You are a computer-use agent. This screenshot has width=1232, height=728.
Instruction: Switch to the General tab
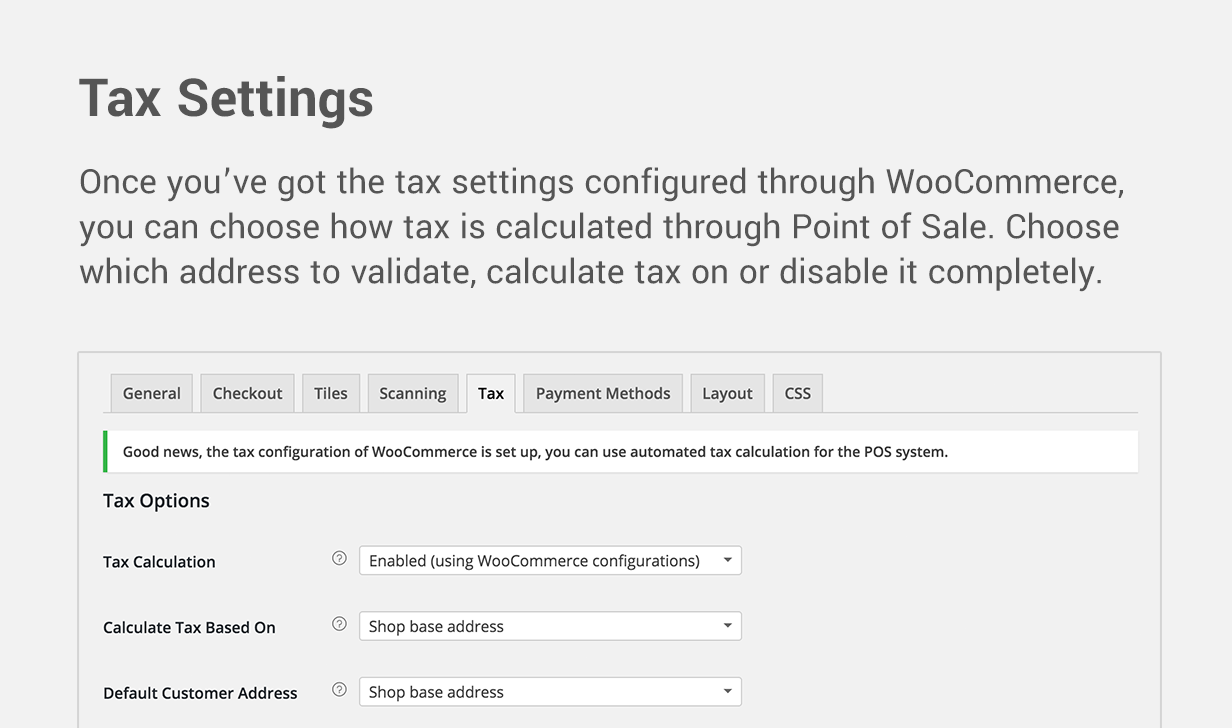(152, 393)
